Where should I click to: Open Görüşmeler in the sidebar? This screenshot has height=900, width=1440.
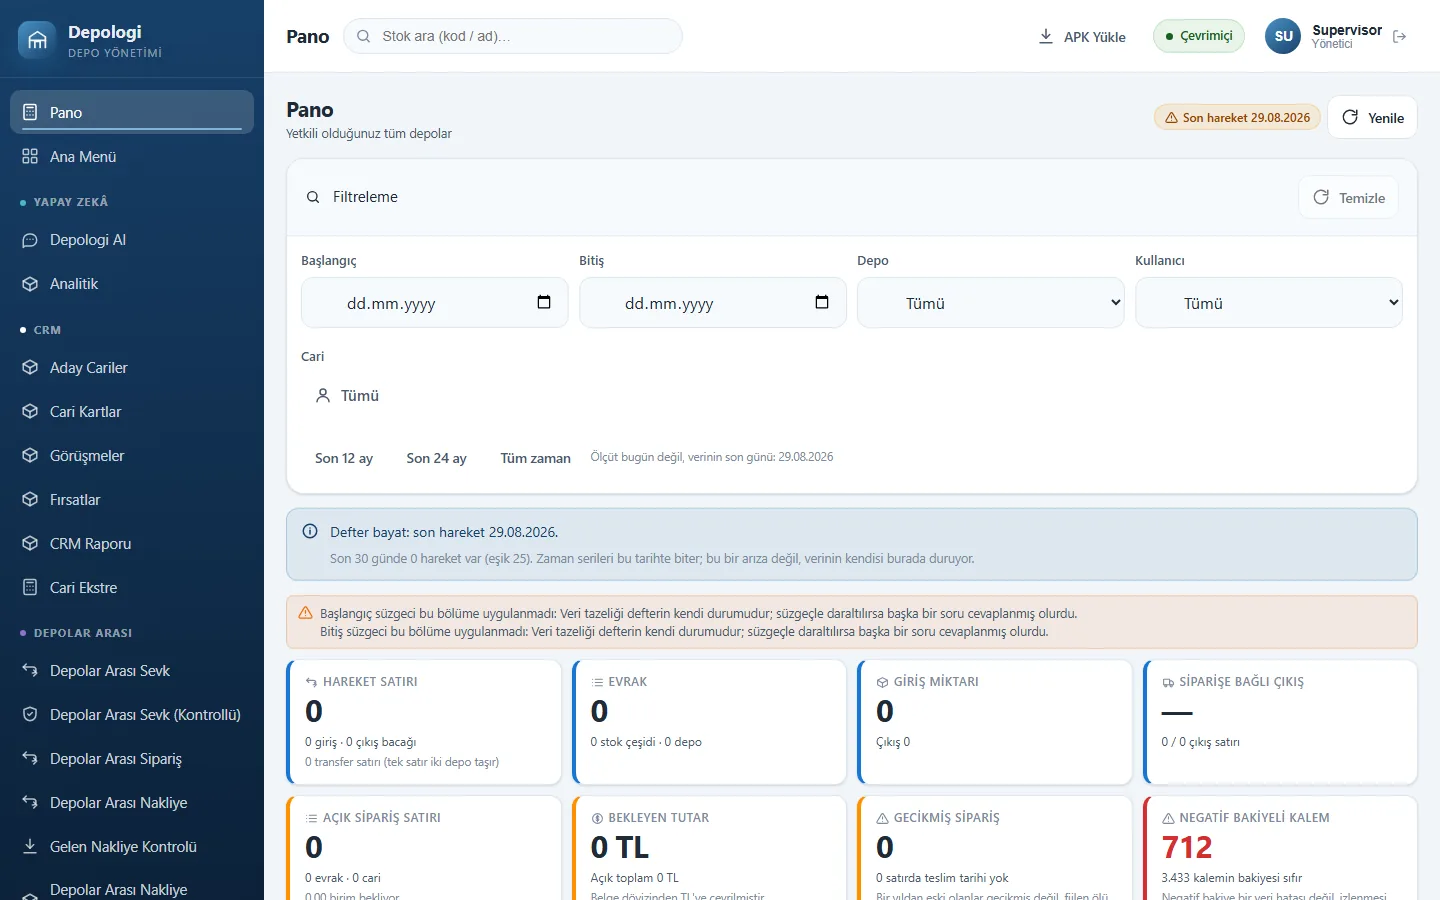pos(132,456)
